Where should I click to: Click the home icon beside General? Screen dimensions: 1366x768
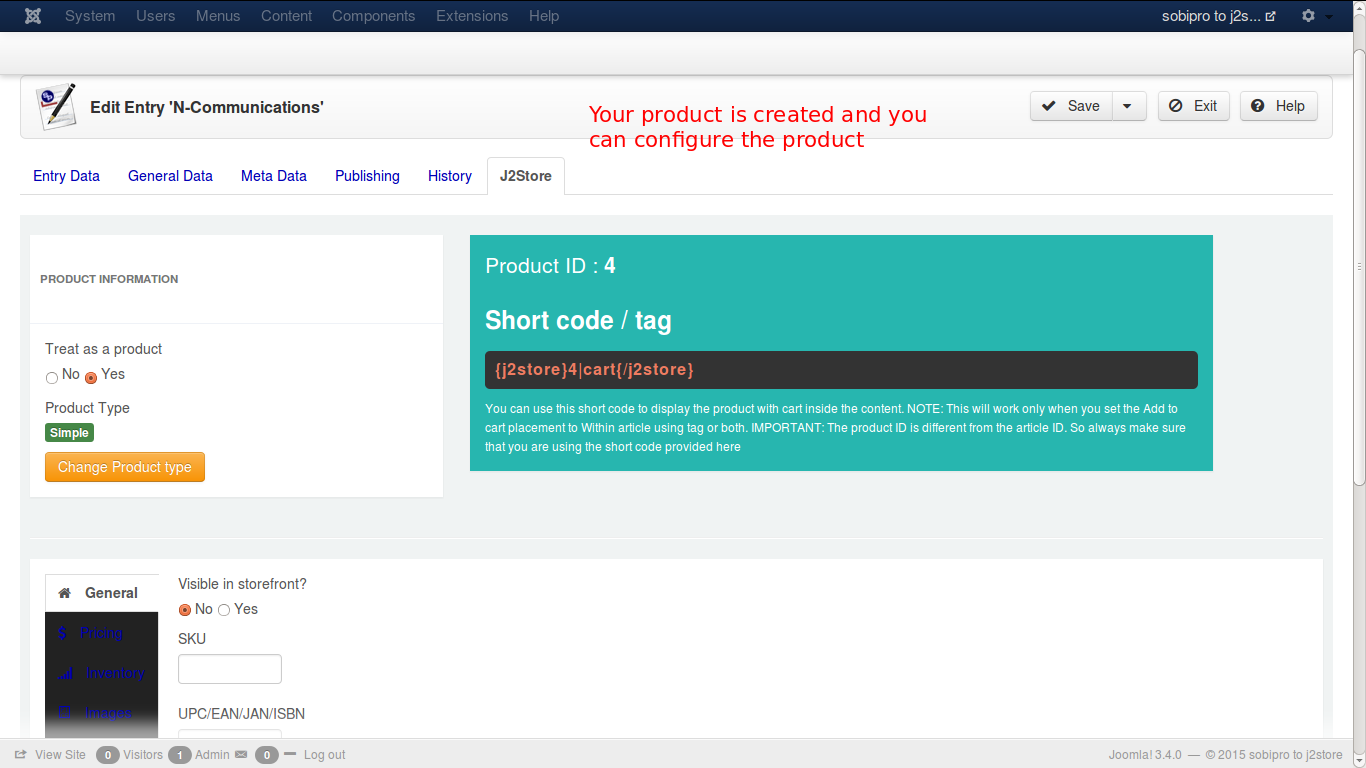[65, 593]
